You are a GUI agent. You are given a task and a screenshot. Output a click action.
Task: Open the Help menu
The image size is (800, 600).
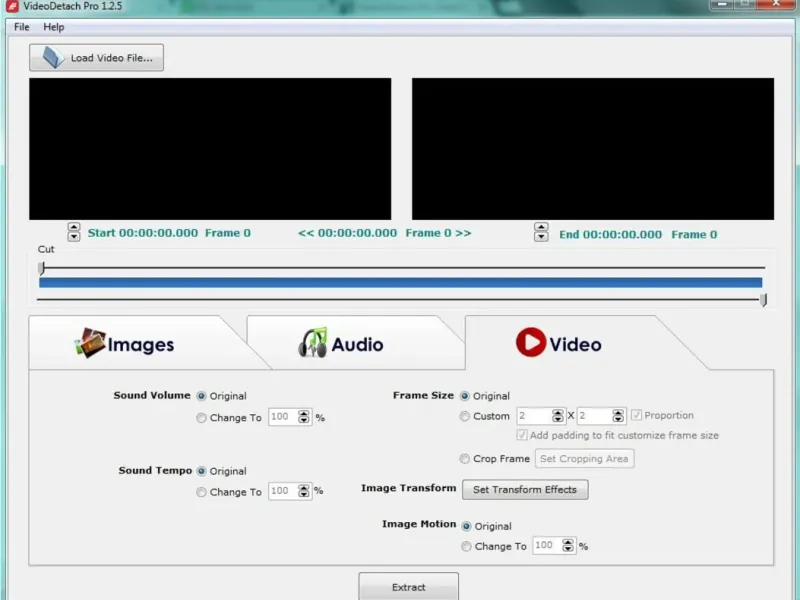tap(54, 27)
